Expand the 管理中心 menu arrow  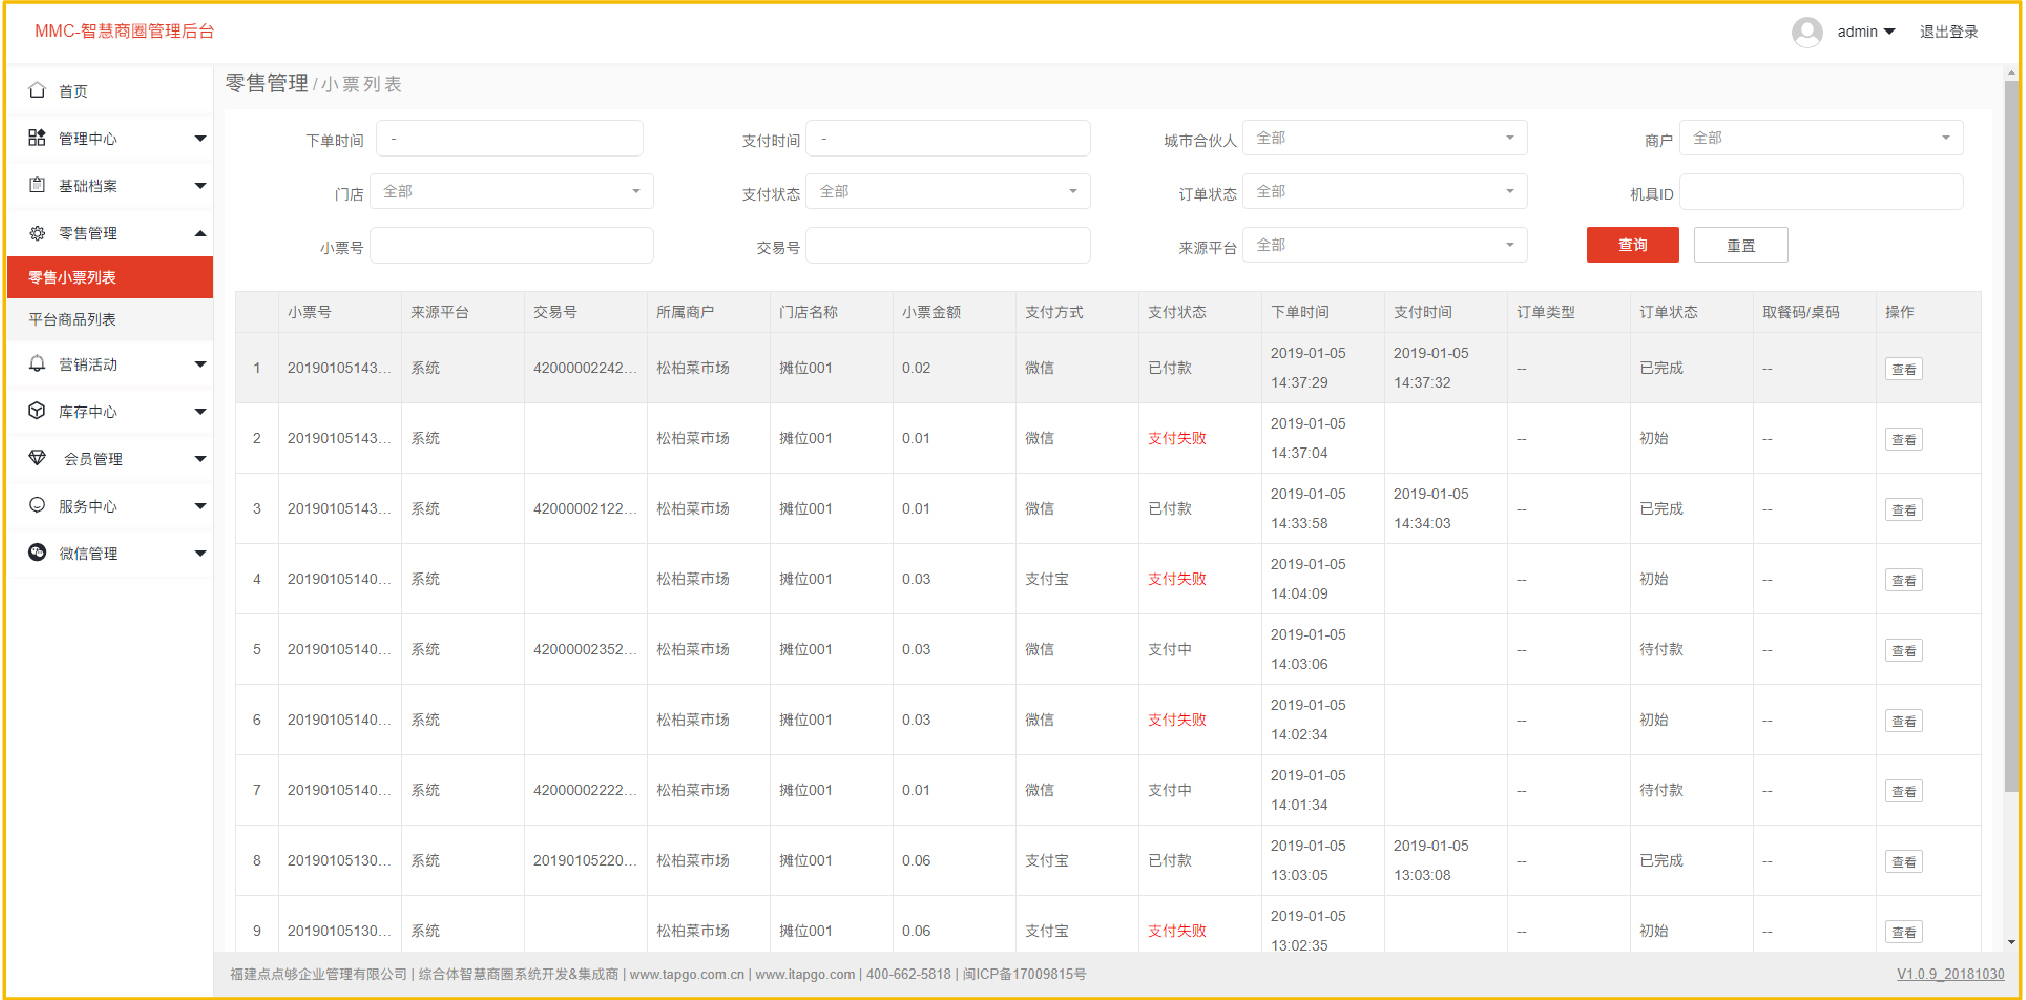(200, 138)
